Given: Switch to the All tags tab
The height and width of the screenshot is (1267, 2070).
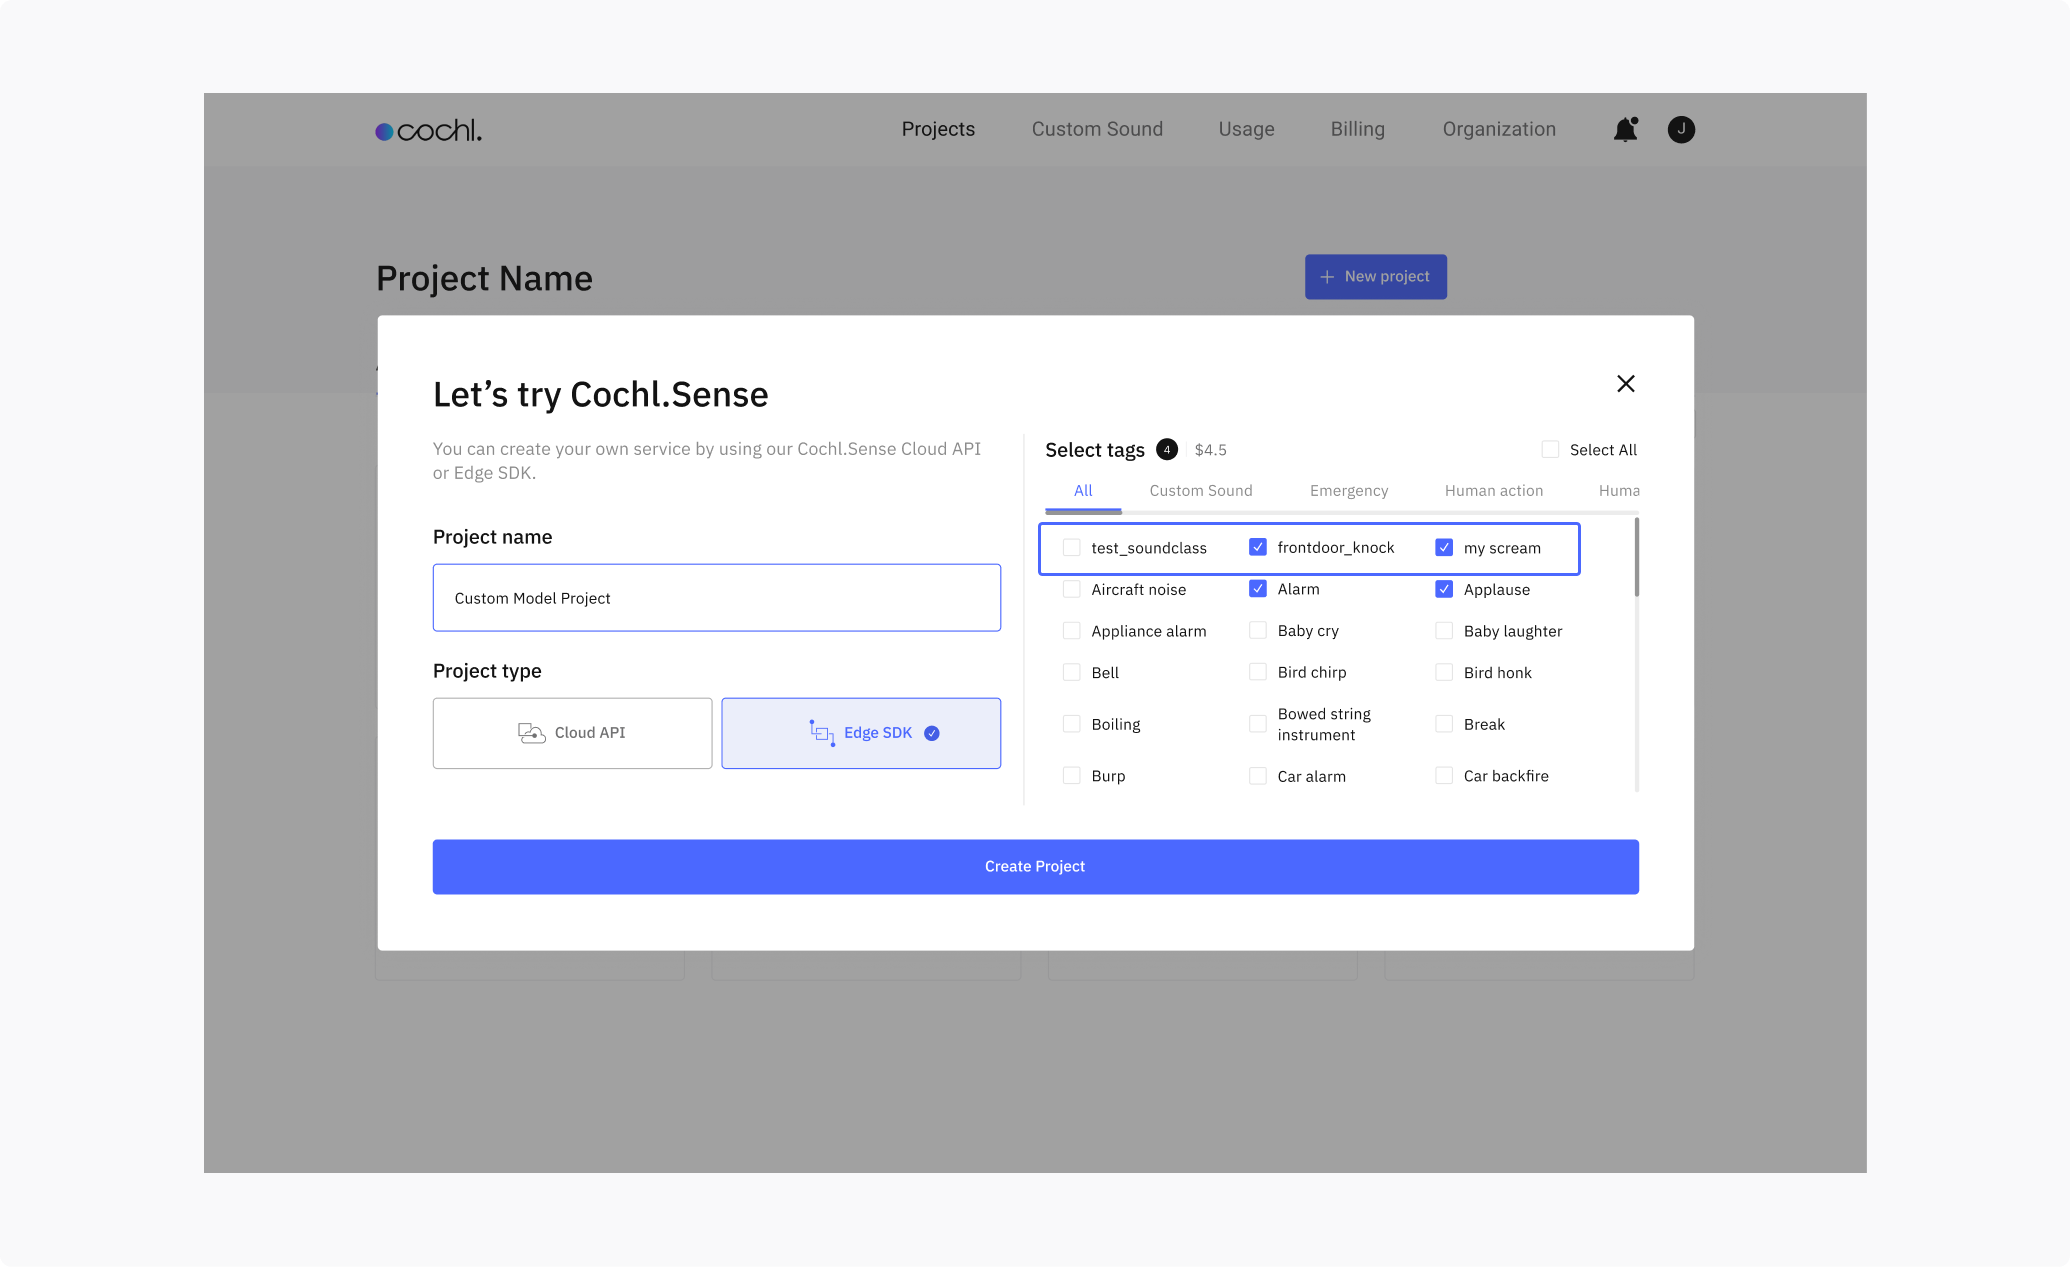Looking at the screenshot, I should 1083,491.
